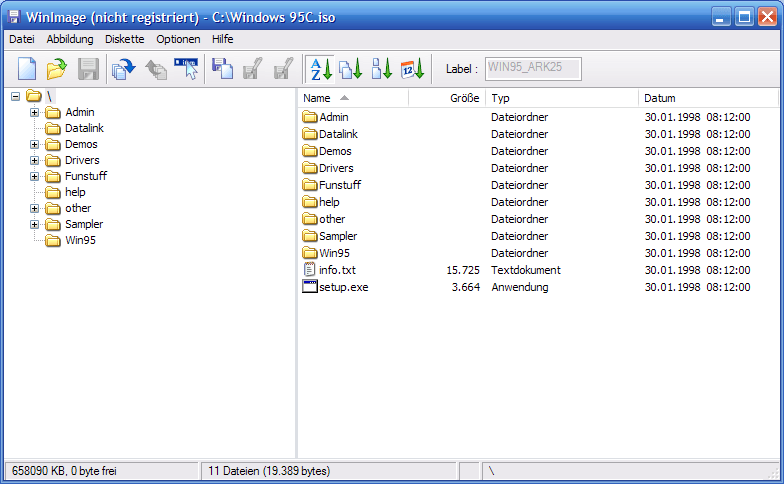Expand the Sampler tree node

pos(34,224)
